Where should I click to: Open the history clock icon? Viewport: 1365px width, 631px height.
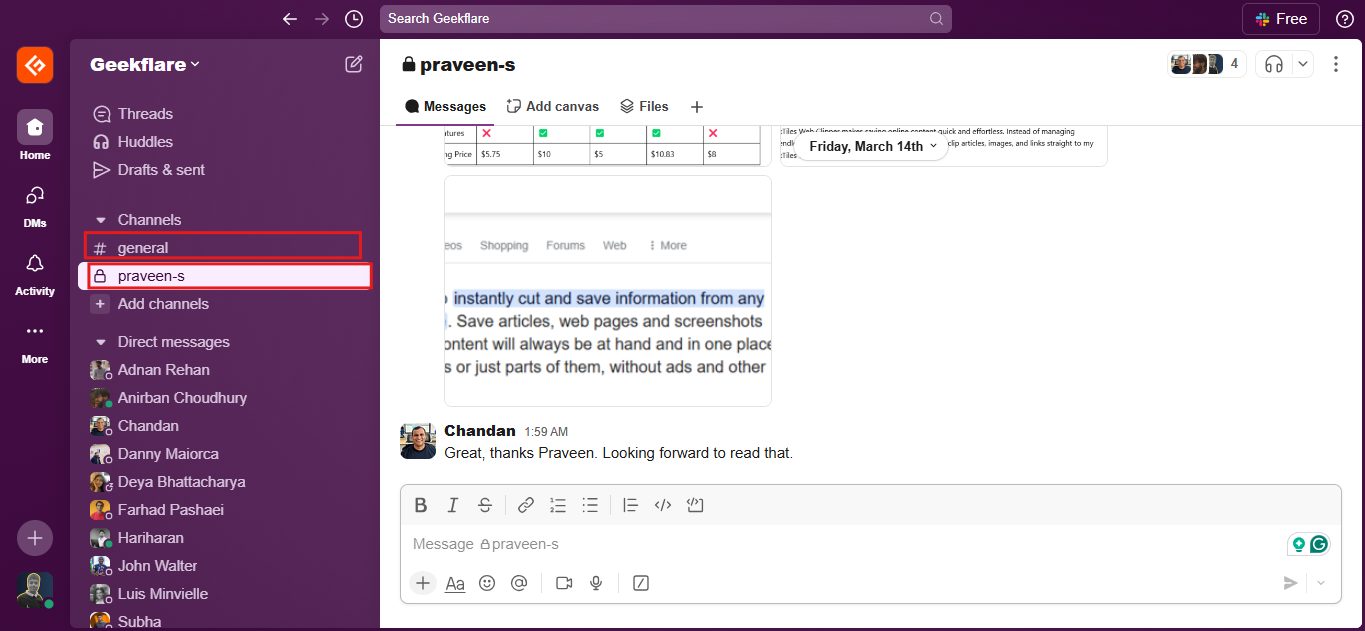coord(354,18)
